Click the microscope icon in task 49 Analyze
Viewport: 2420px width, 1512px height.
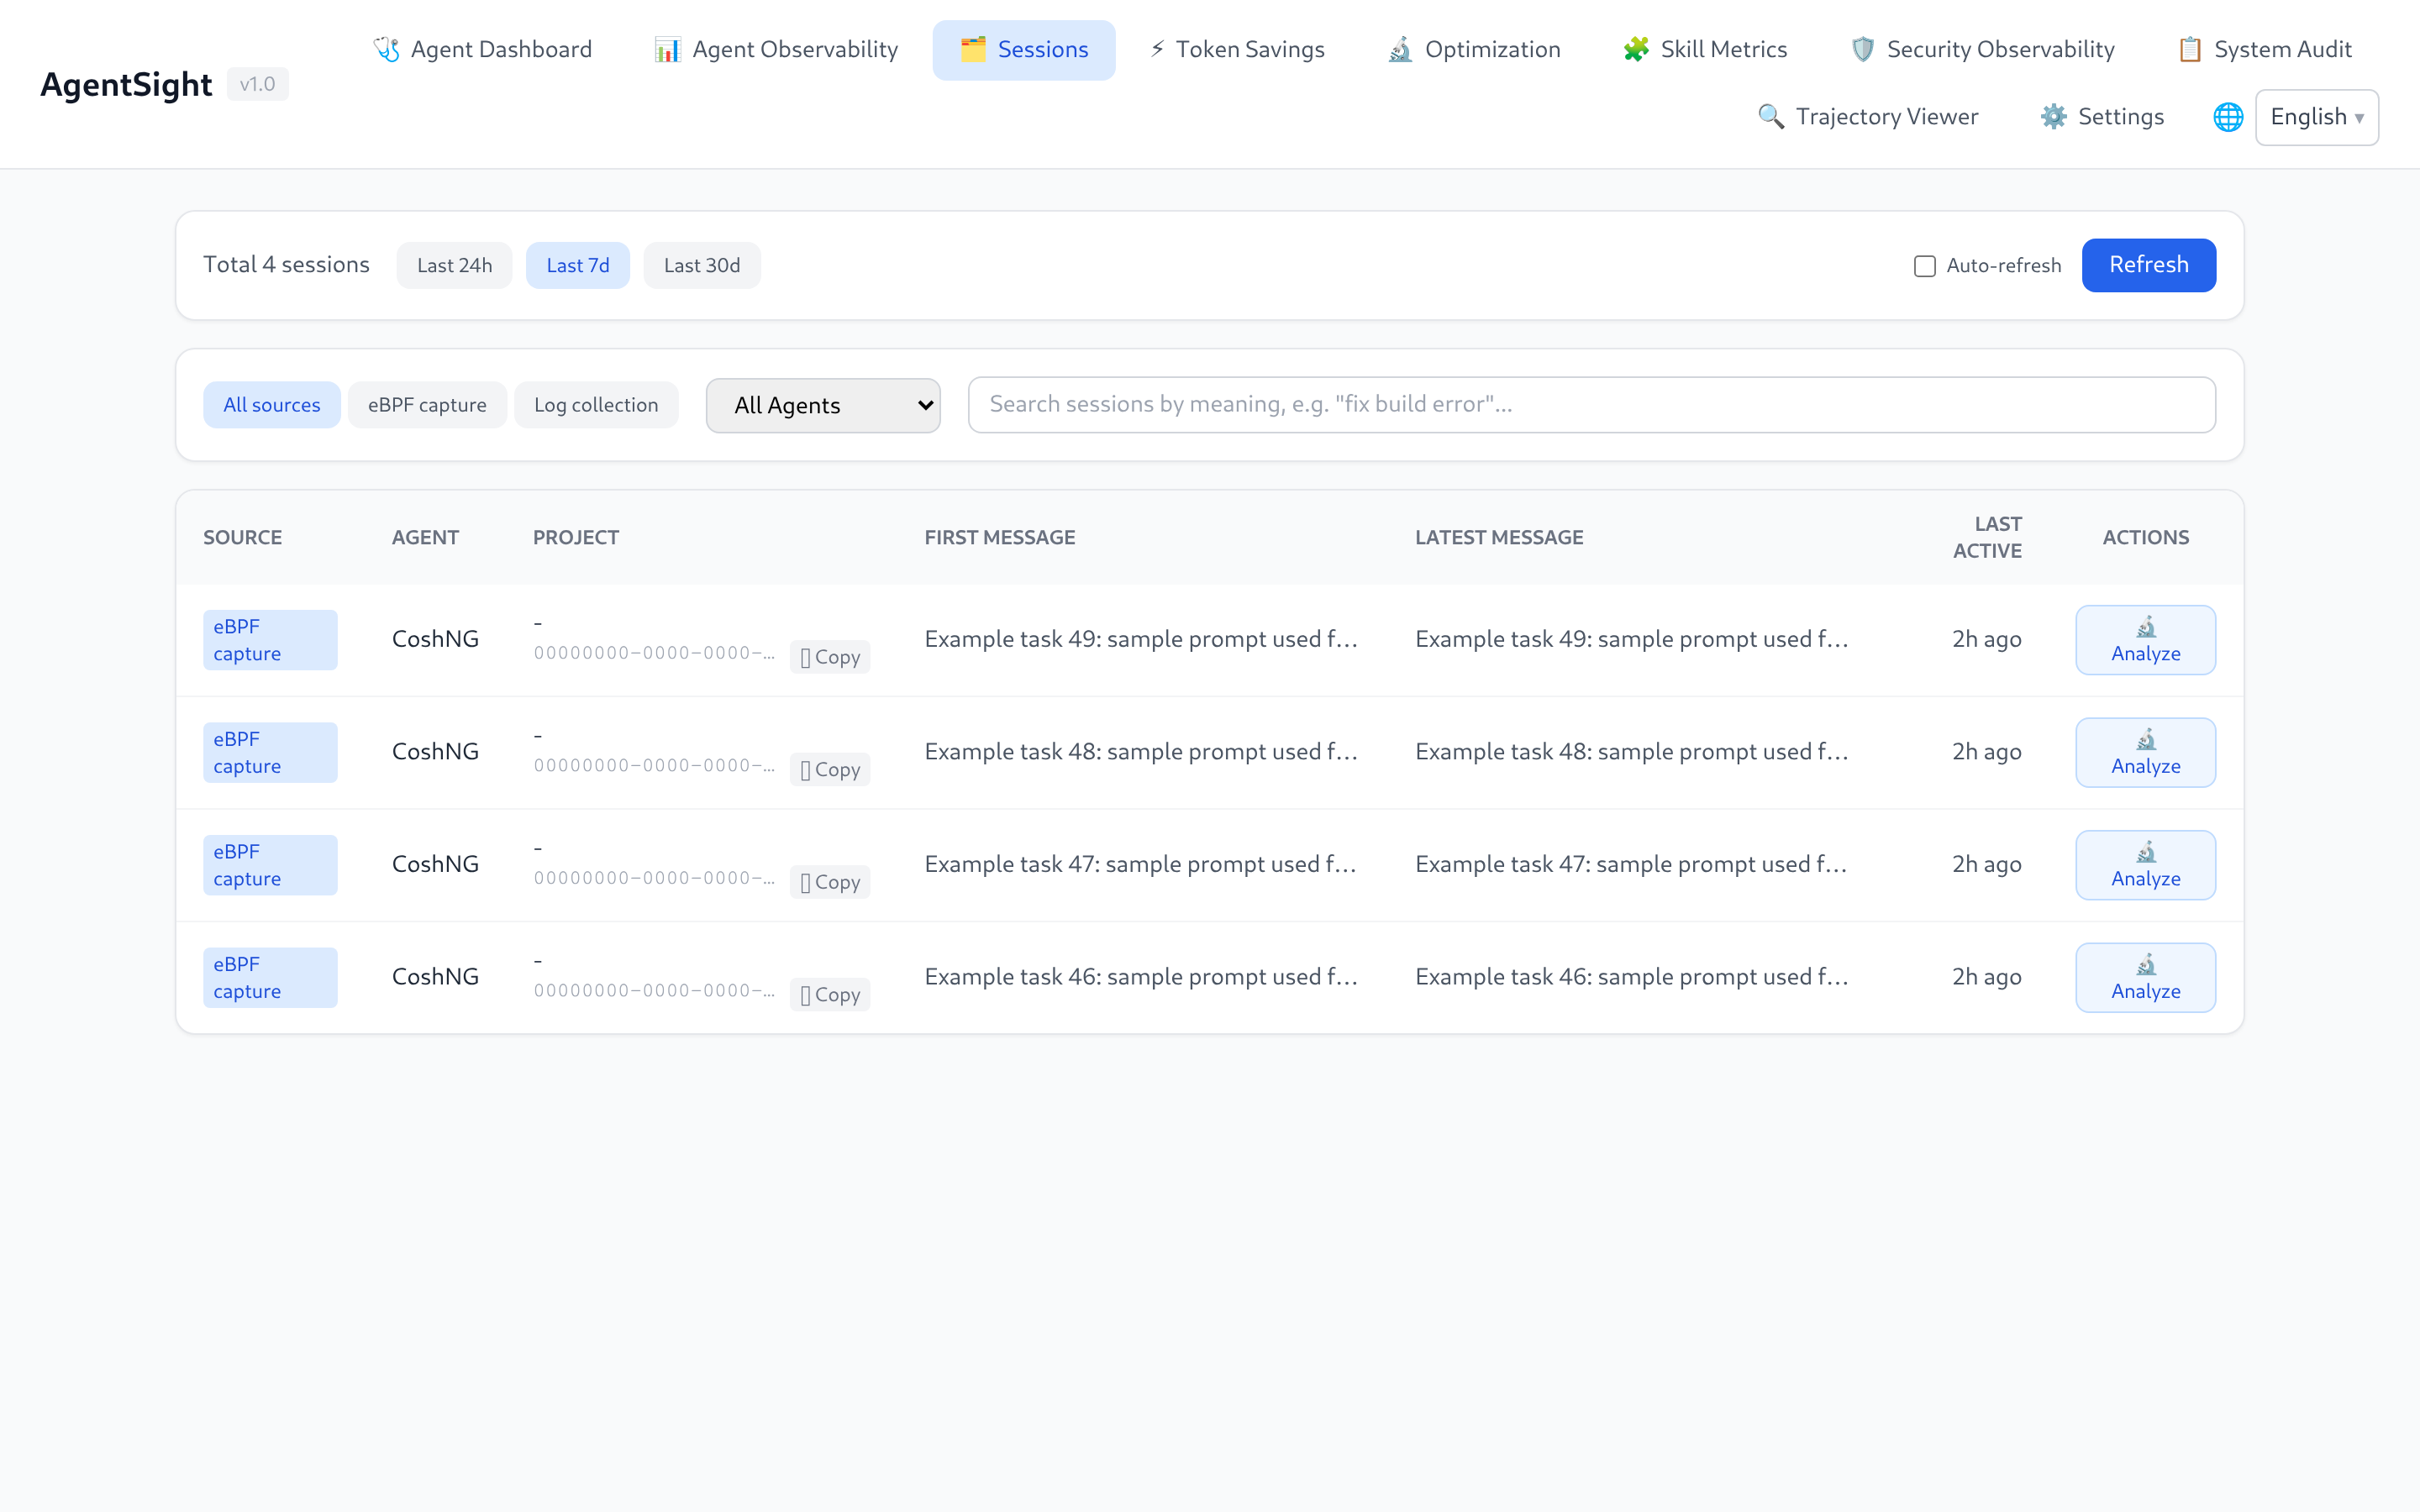click(2146, 627)
